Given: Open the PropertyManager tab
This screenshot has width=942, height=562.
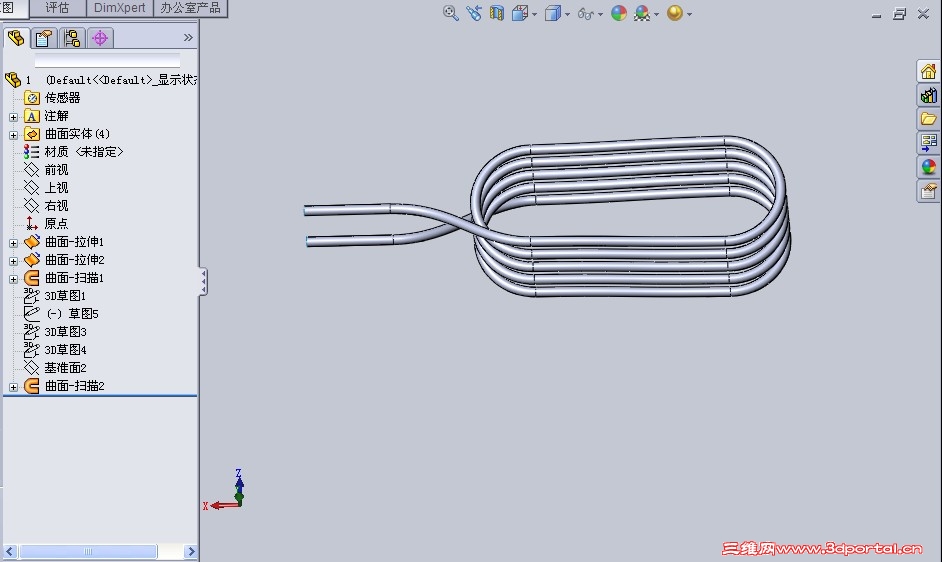Looking at the screenshot, I should pyautogui.click(x=43, y=38).
